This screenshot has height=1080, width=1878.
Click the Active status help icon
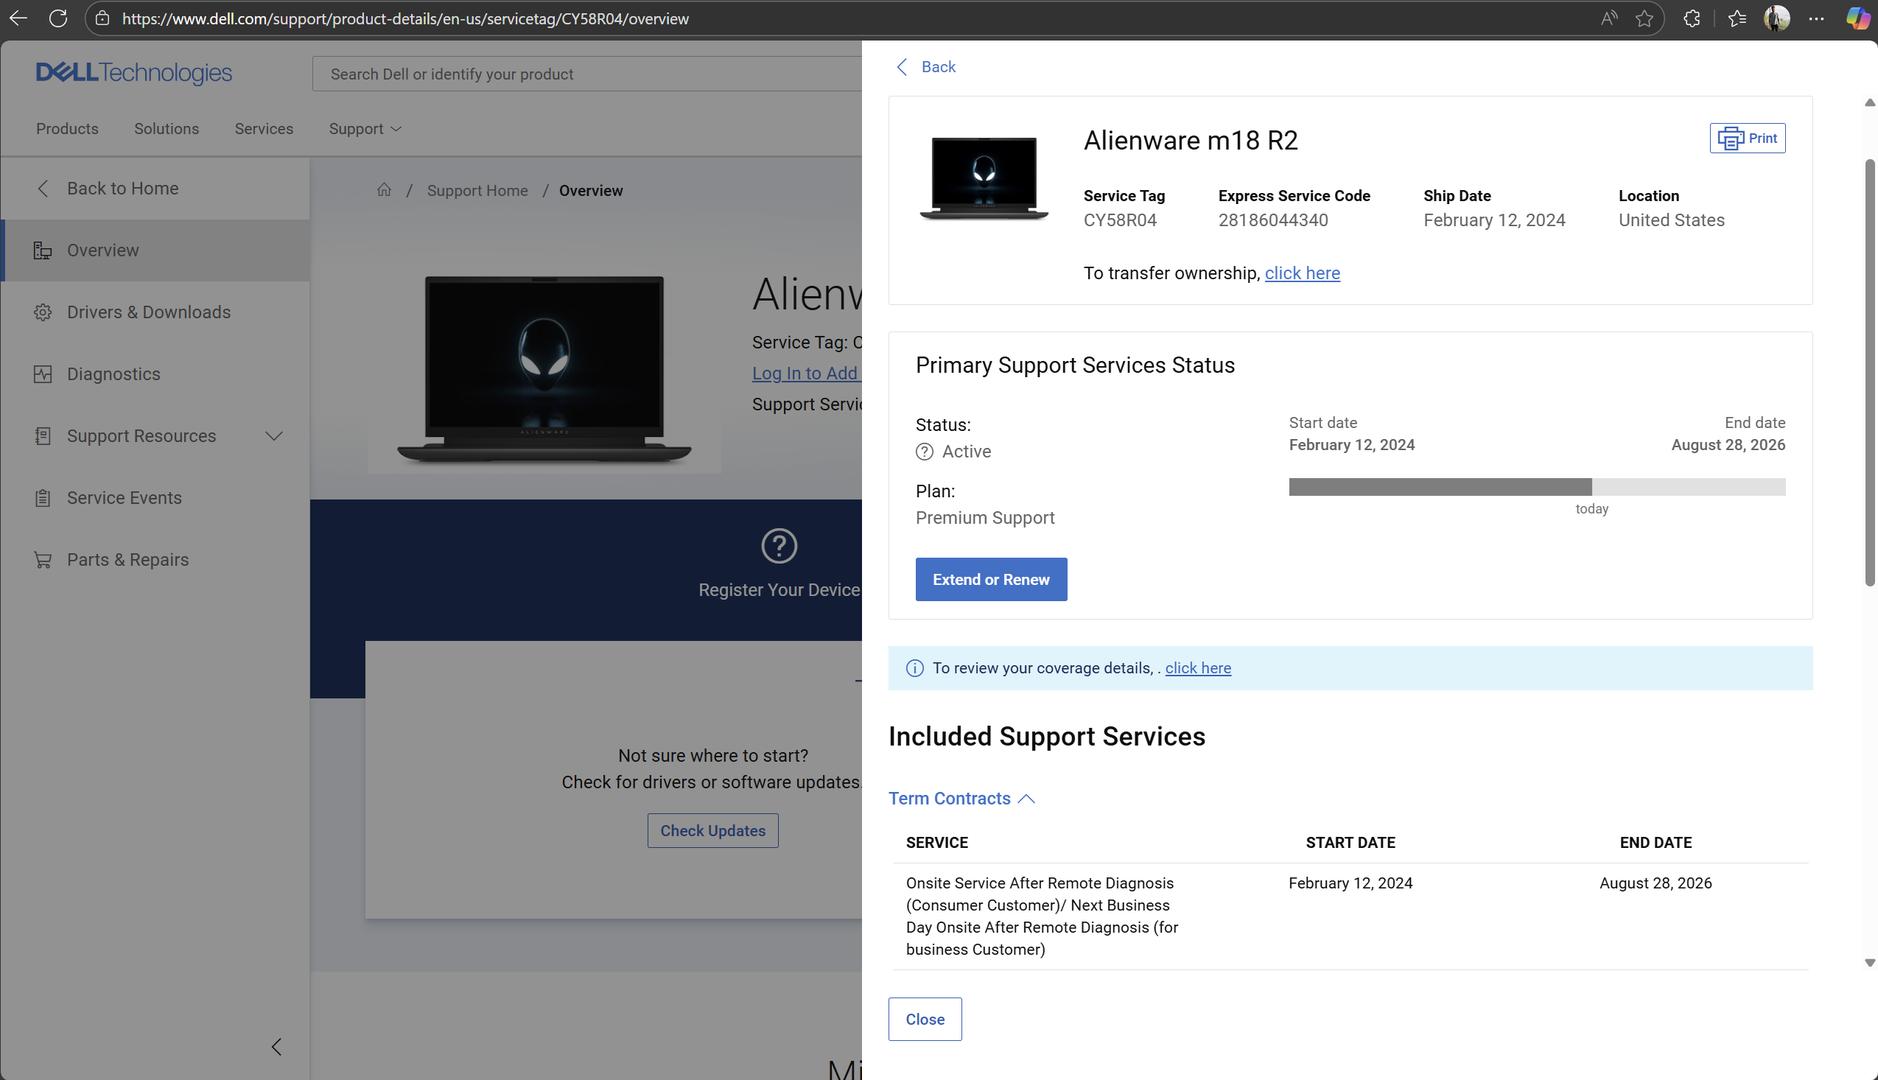pyautogui.click(x=925, y=452)
